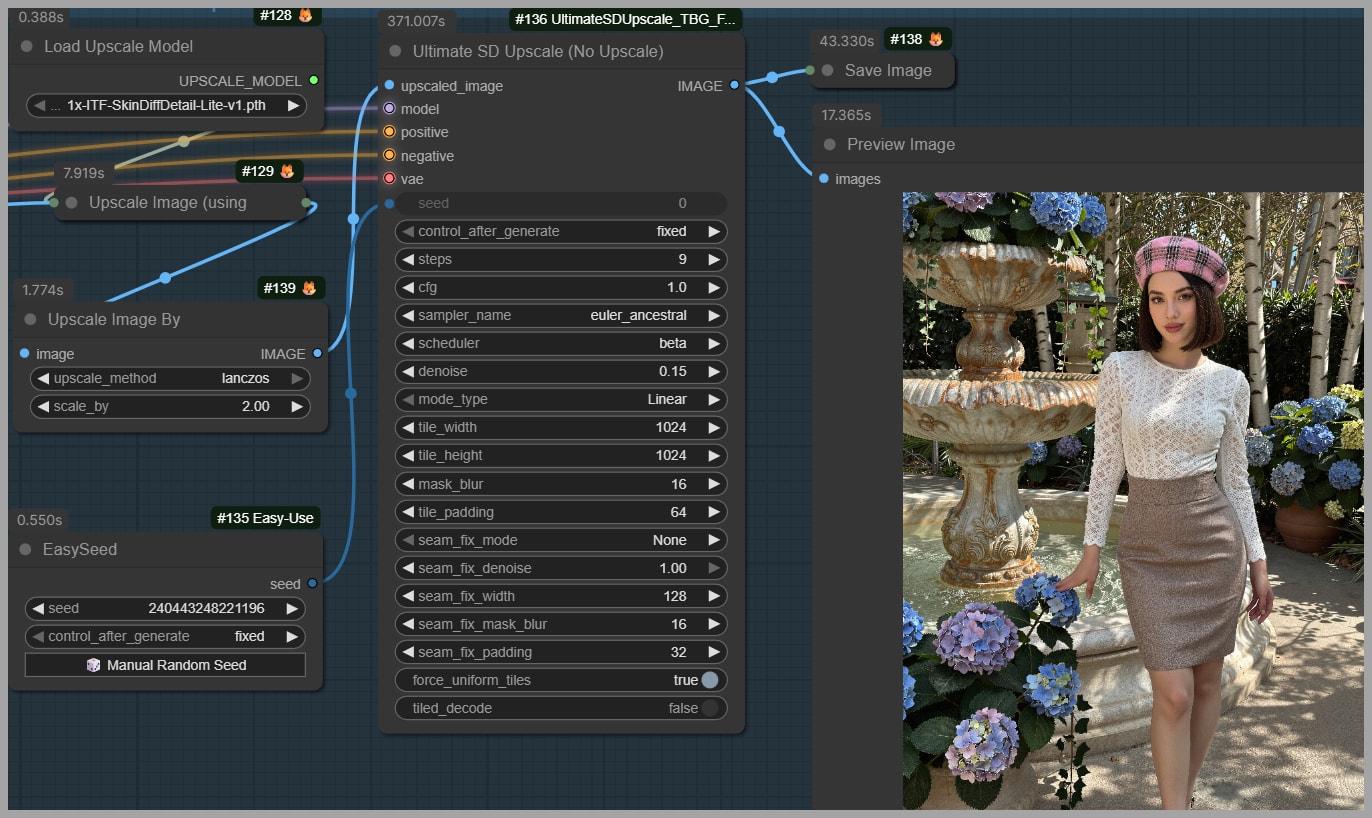Viewport: 1372px width, 818px height.
Task: Click the denoise 0.15 value slider
Action: click(x=560, y=371)
